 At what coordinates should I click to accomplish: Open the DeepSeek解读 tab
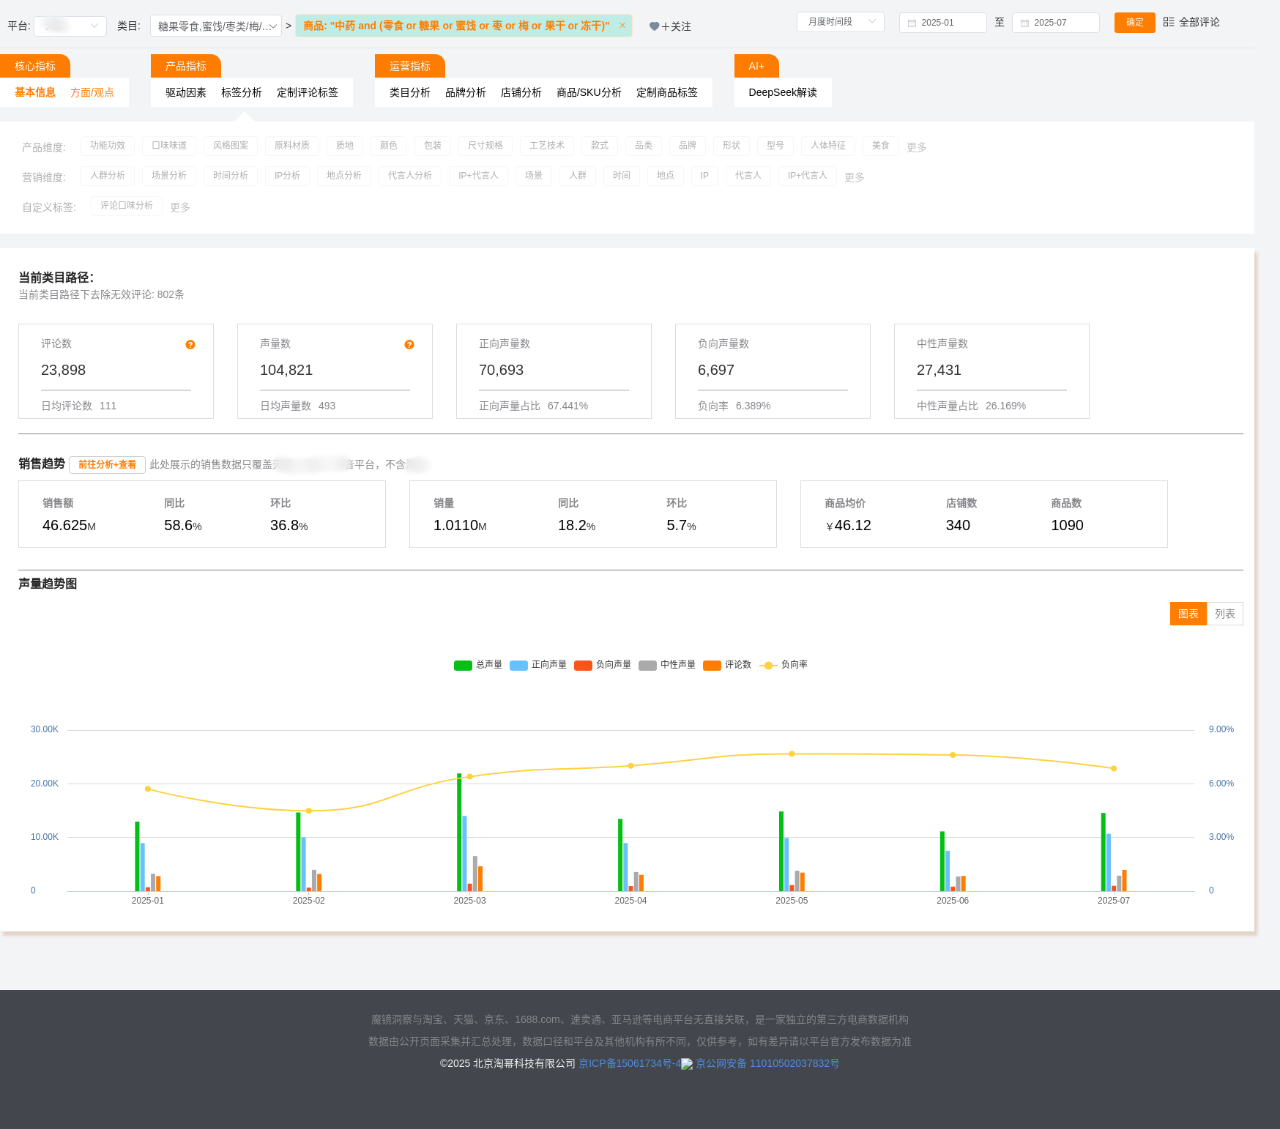[783, 93]
